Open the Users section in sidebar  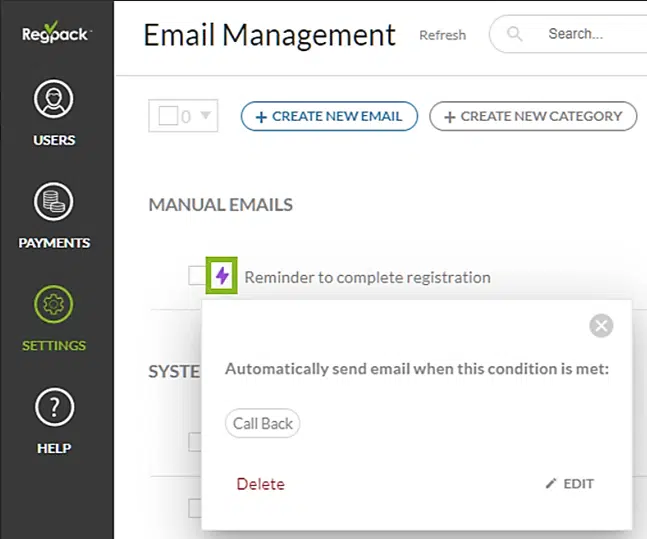pyautogui.click(x=56, y=113)
